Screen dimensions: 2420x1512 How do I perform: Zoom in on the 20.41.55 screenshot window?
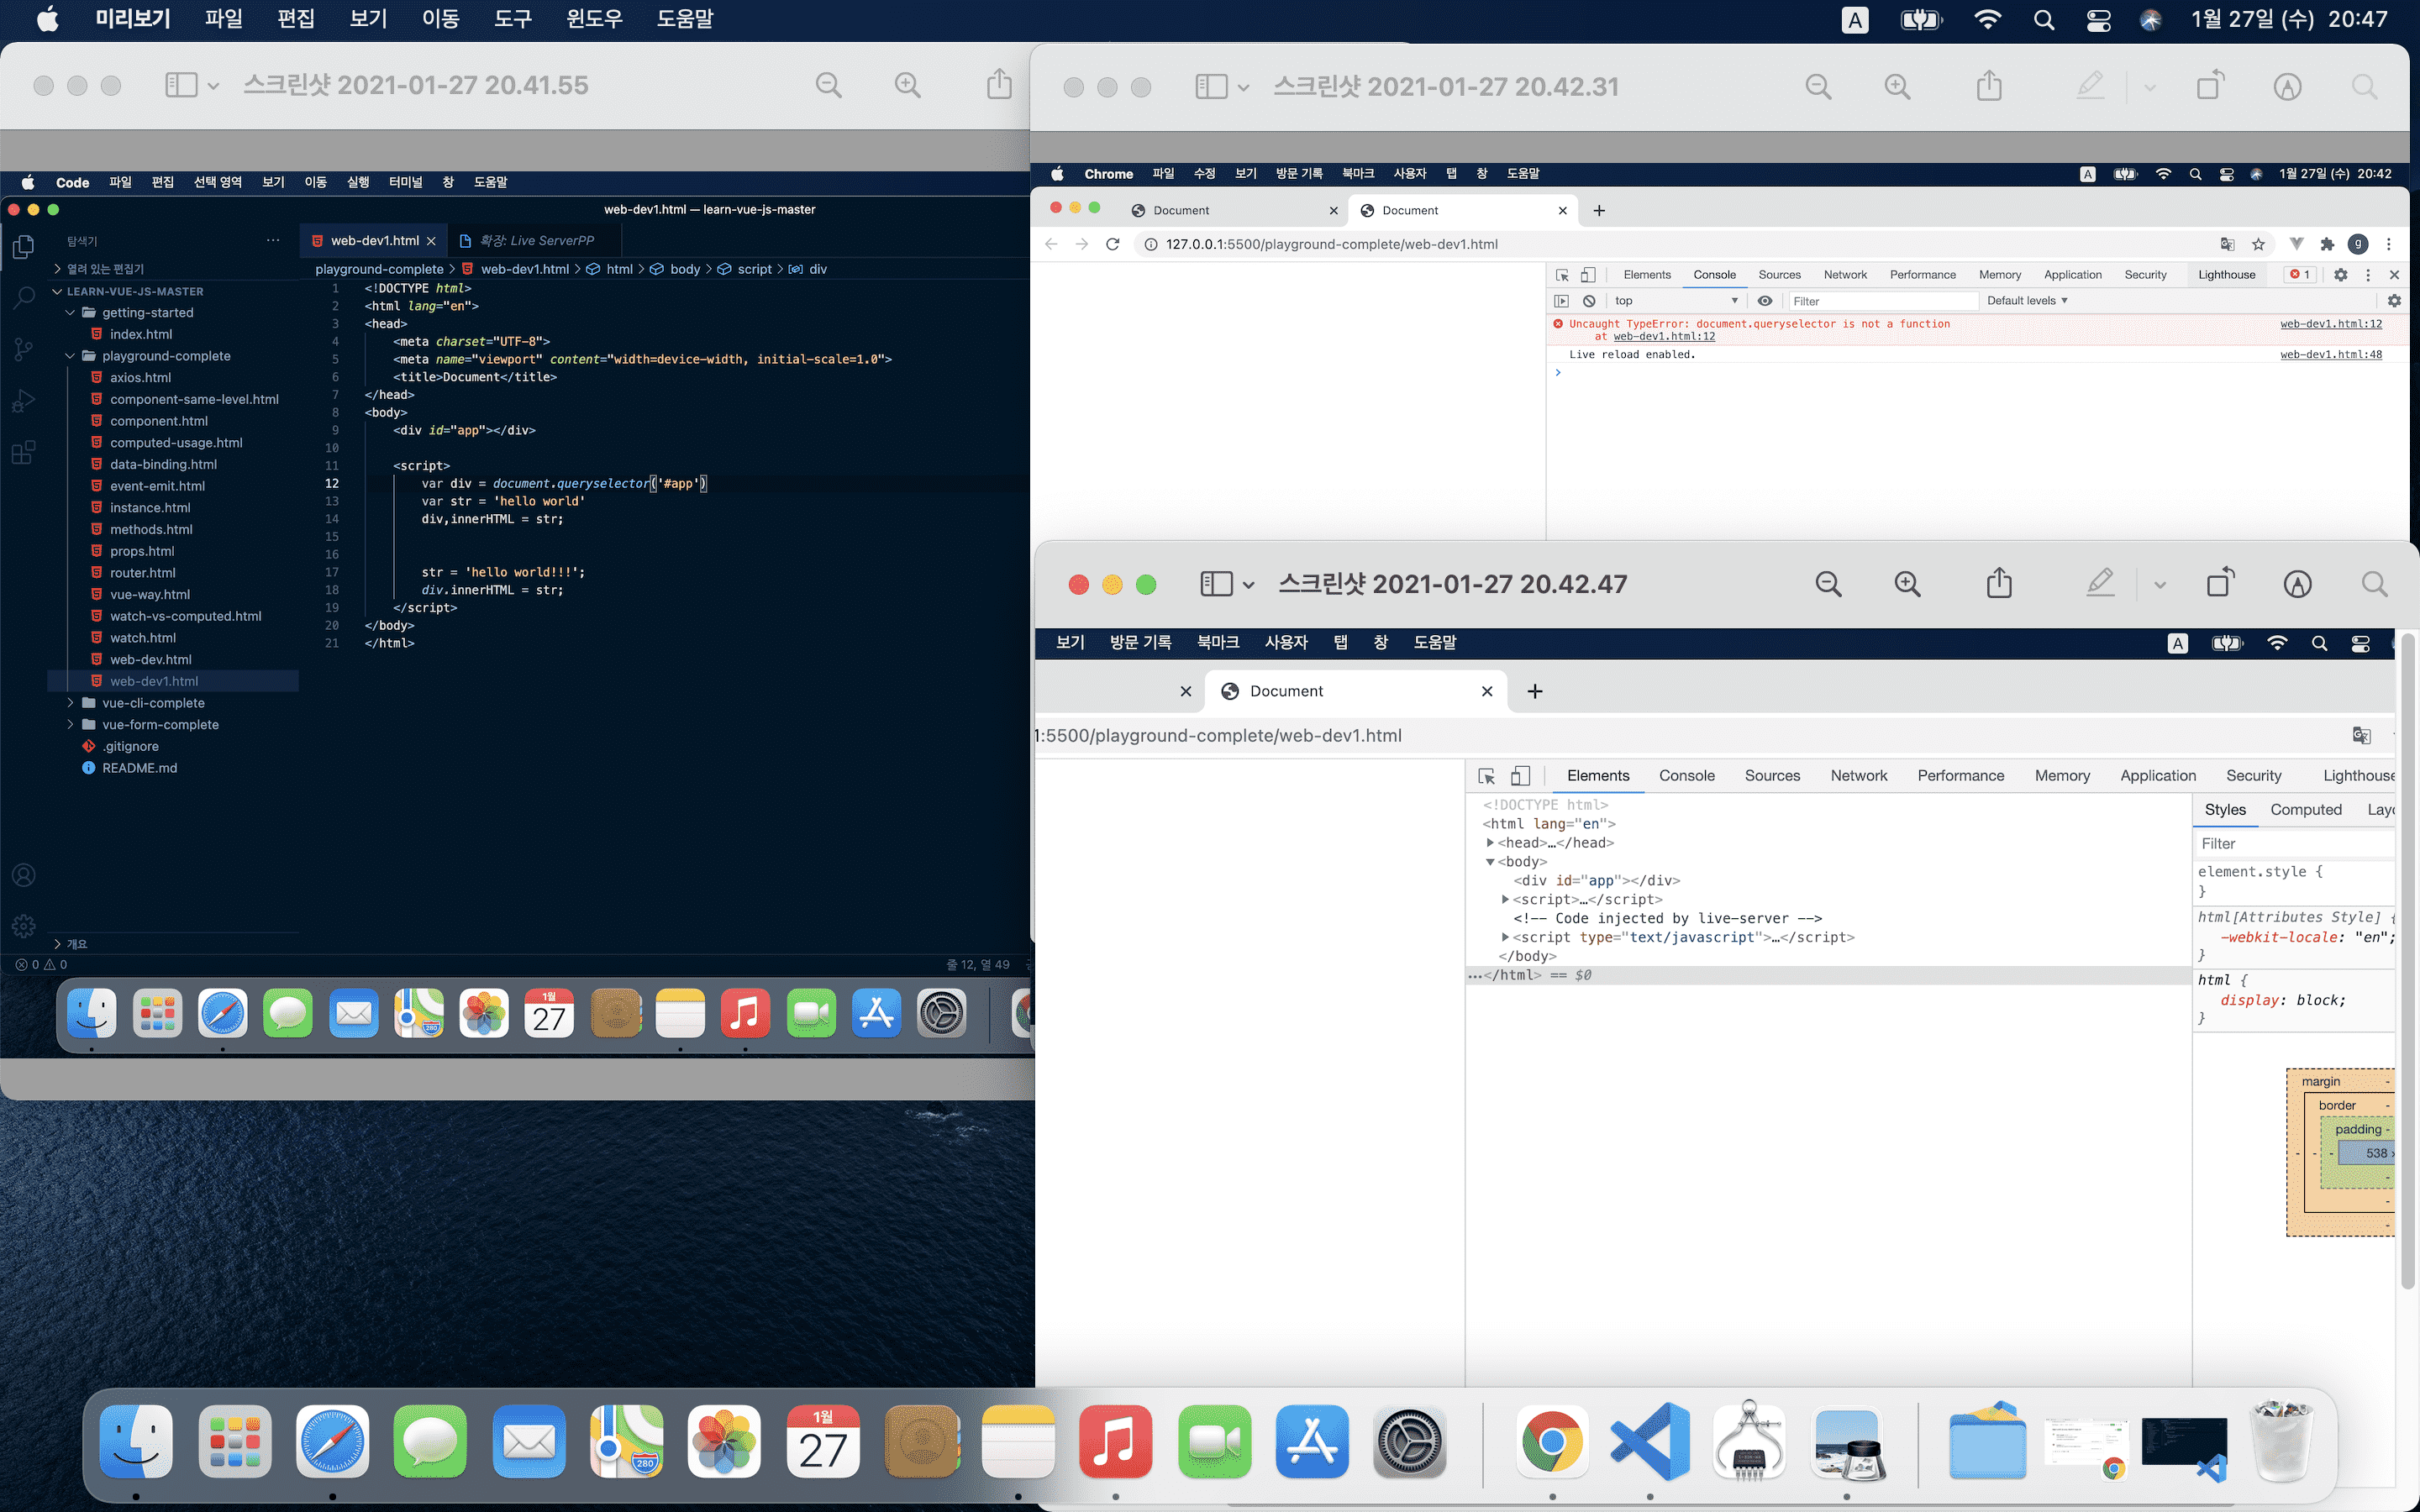click(907, 85)
